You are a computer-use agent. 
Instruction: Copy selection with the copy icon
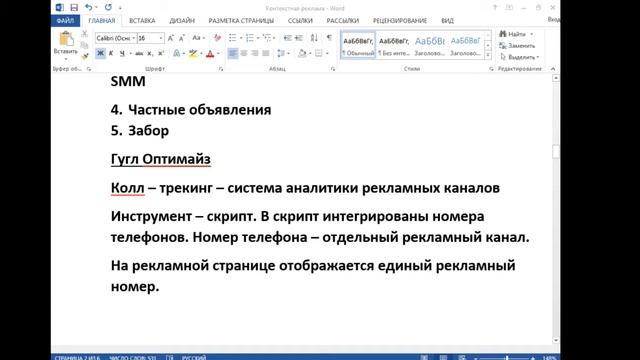click(84, 45)
